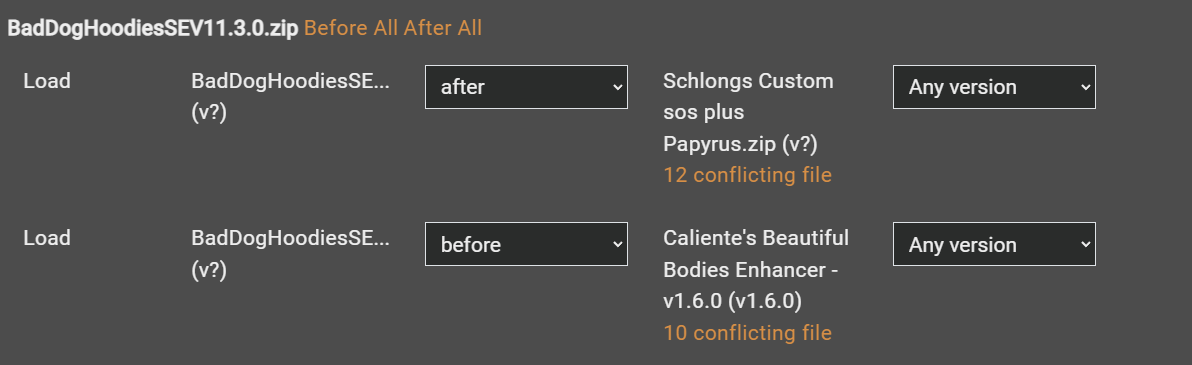Click the 'Load' label of the Schlongs rule
The height and width of the screenshot is (365, 1192).
pos(47,81)
